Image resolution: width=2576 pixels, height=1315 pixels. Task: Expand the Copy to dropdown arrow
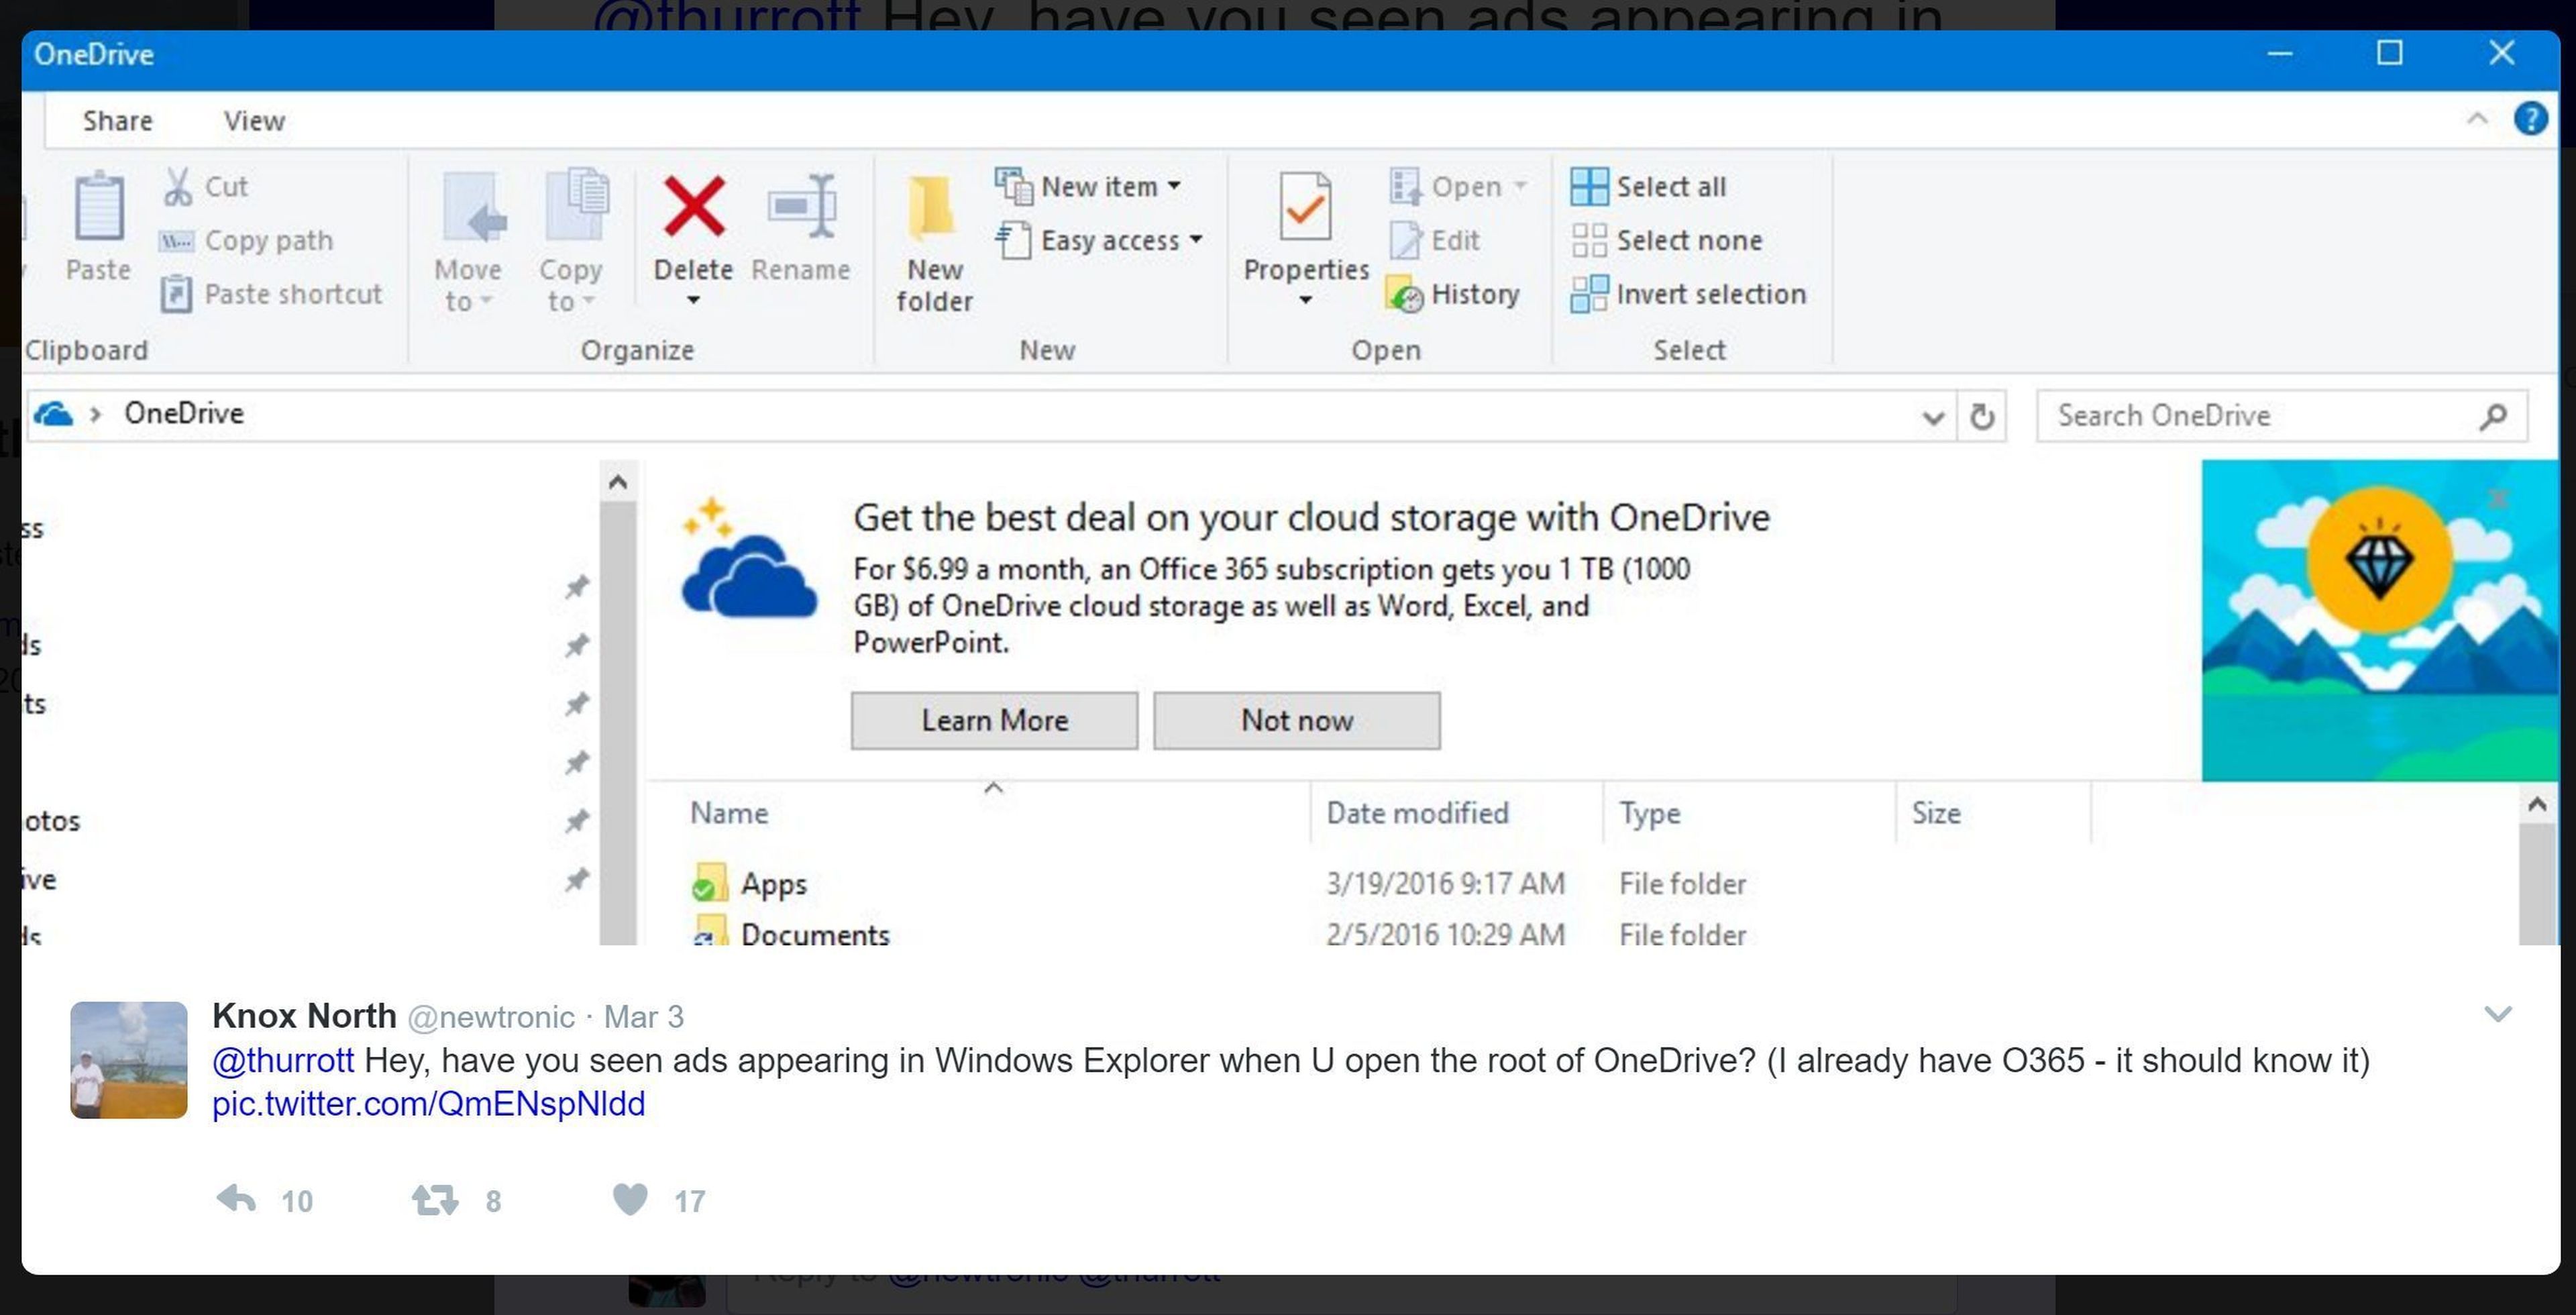click(588, 301)
